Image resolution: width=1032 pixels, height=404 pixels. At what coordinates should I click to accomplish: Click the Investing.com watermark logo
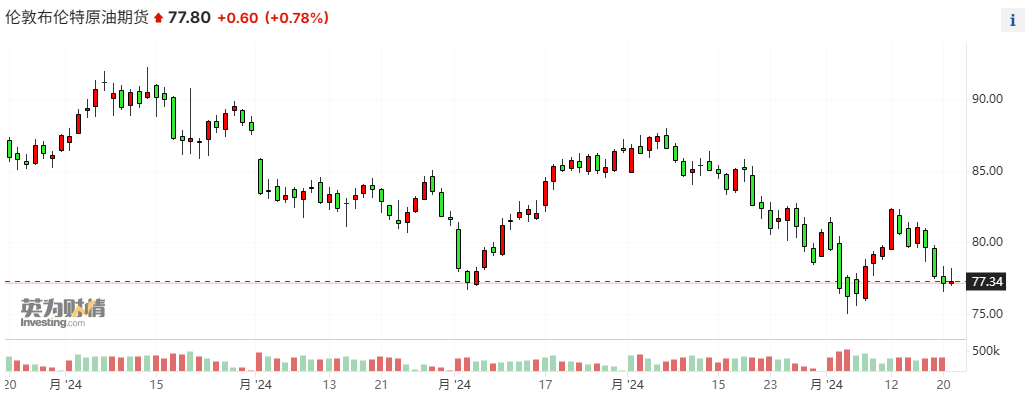(62, 313)
